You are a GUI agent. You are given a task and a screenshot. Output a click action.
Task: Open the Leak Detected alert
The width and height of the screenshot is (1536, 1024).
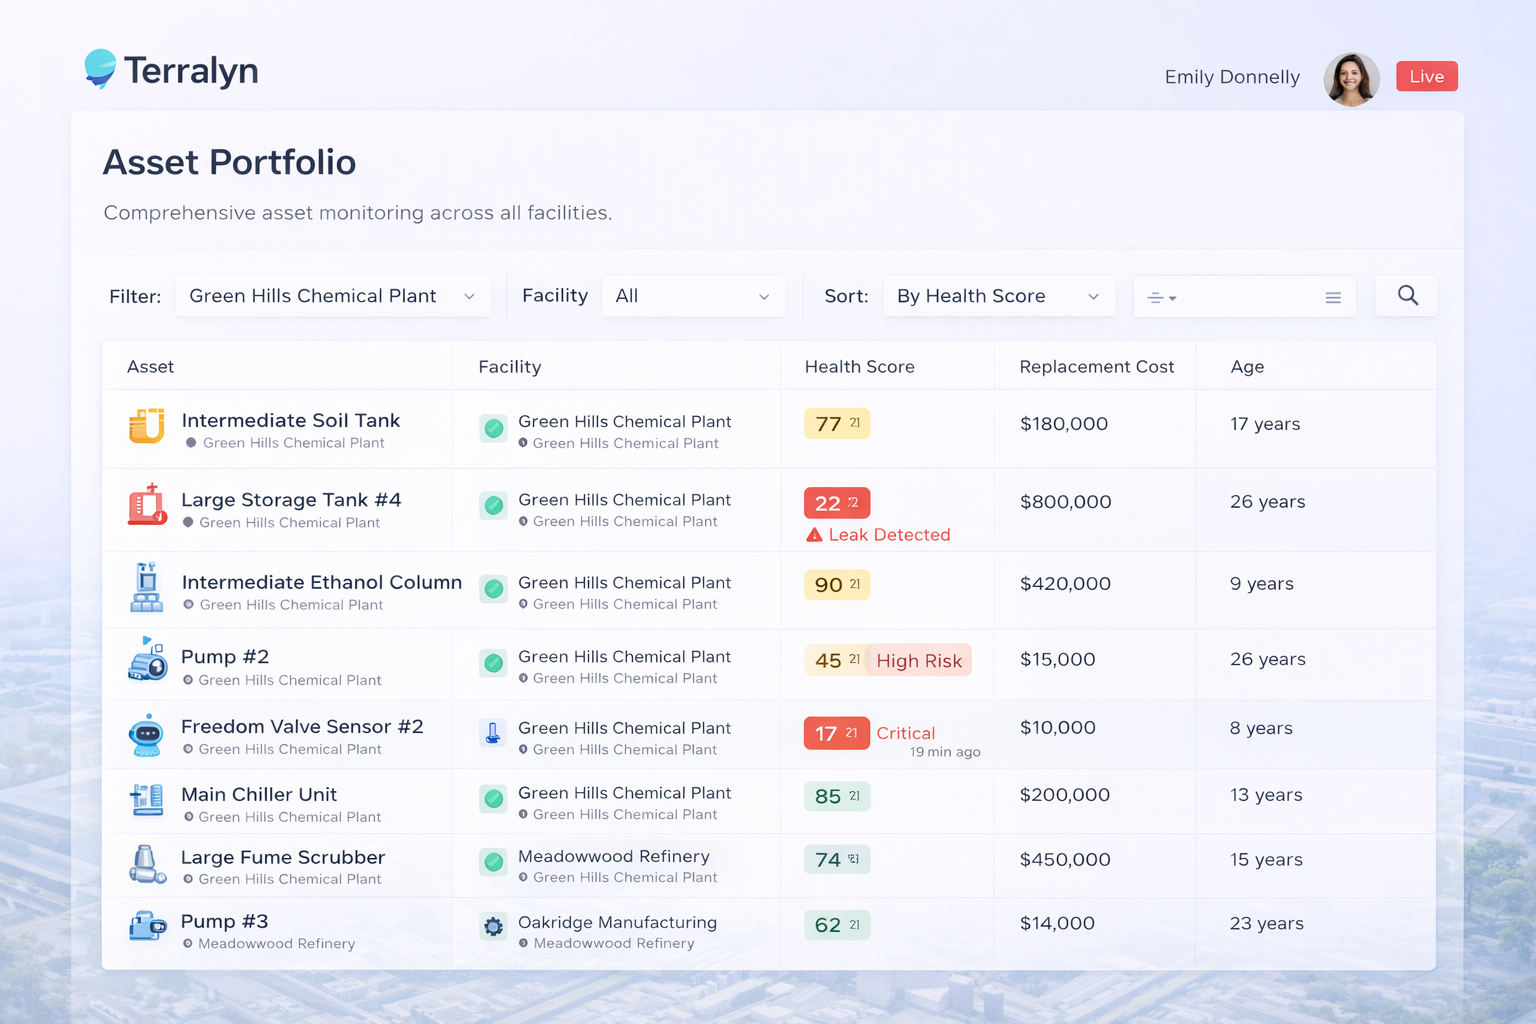(x=888, y=534)
